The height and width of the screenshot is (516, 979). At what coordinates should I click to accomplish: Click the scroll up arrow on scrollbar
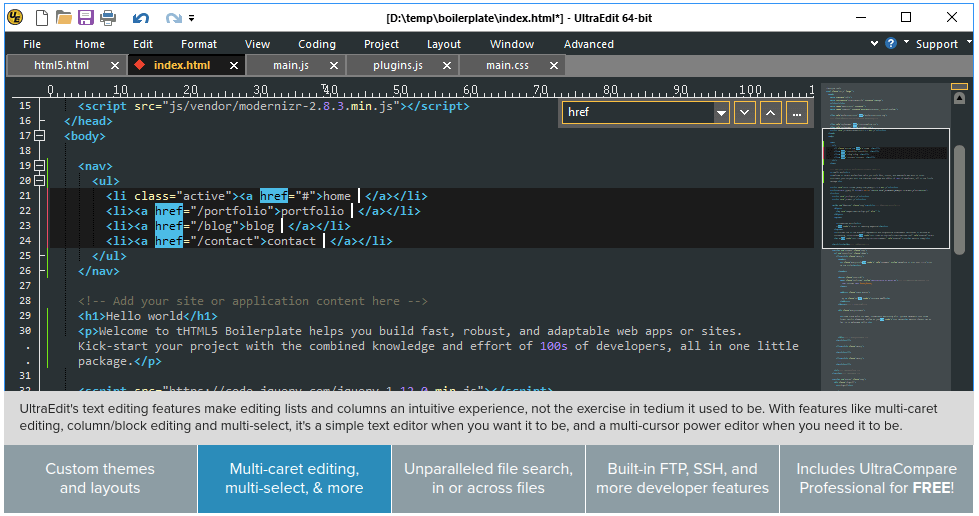[960, 99]
